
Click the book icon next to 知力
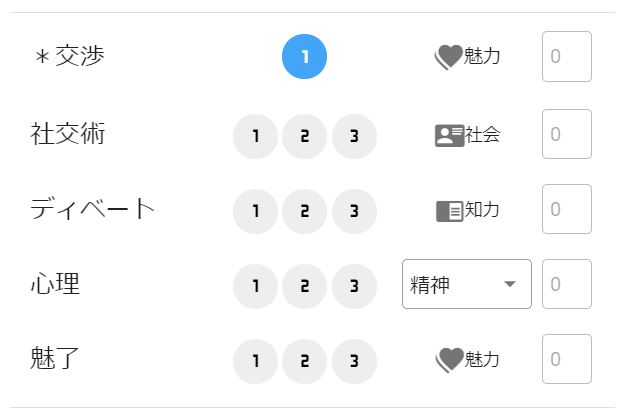click(x=449, y=211)
